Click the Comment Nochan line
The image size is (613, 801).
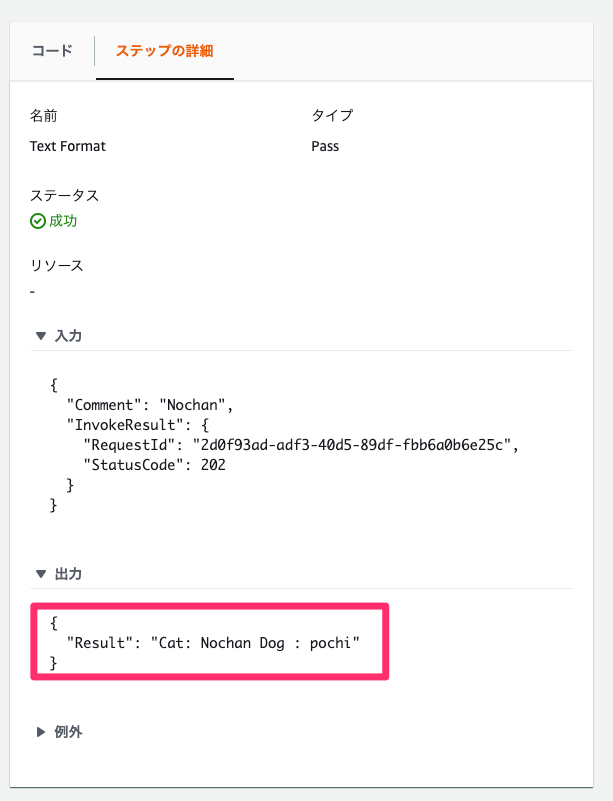click(150, 405)
